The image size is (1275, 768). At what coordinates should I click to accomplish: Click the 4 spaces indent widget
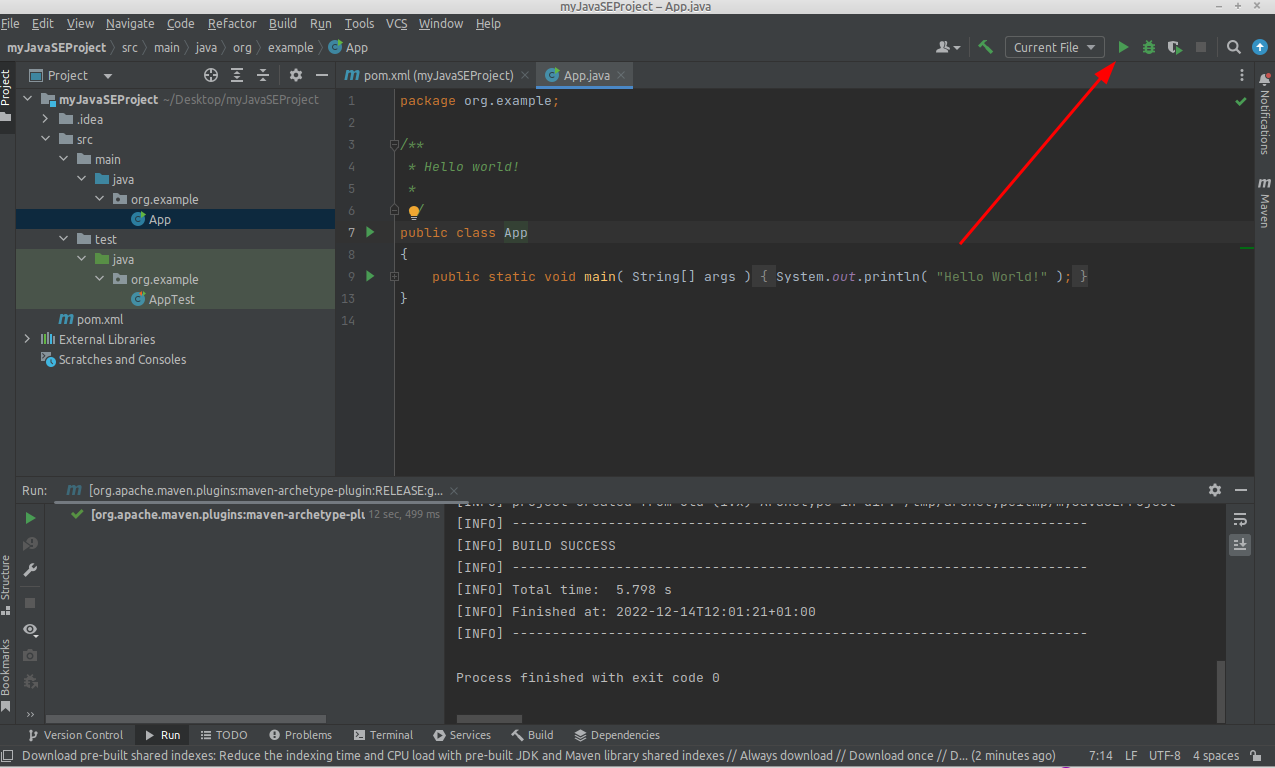click(x=1215, y=756)
